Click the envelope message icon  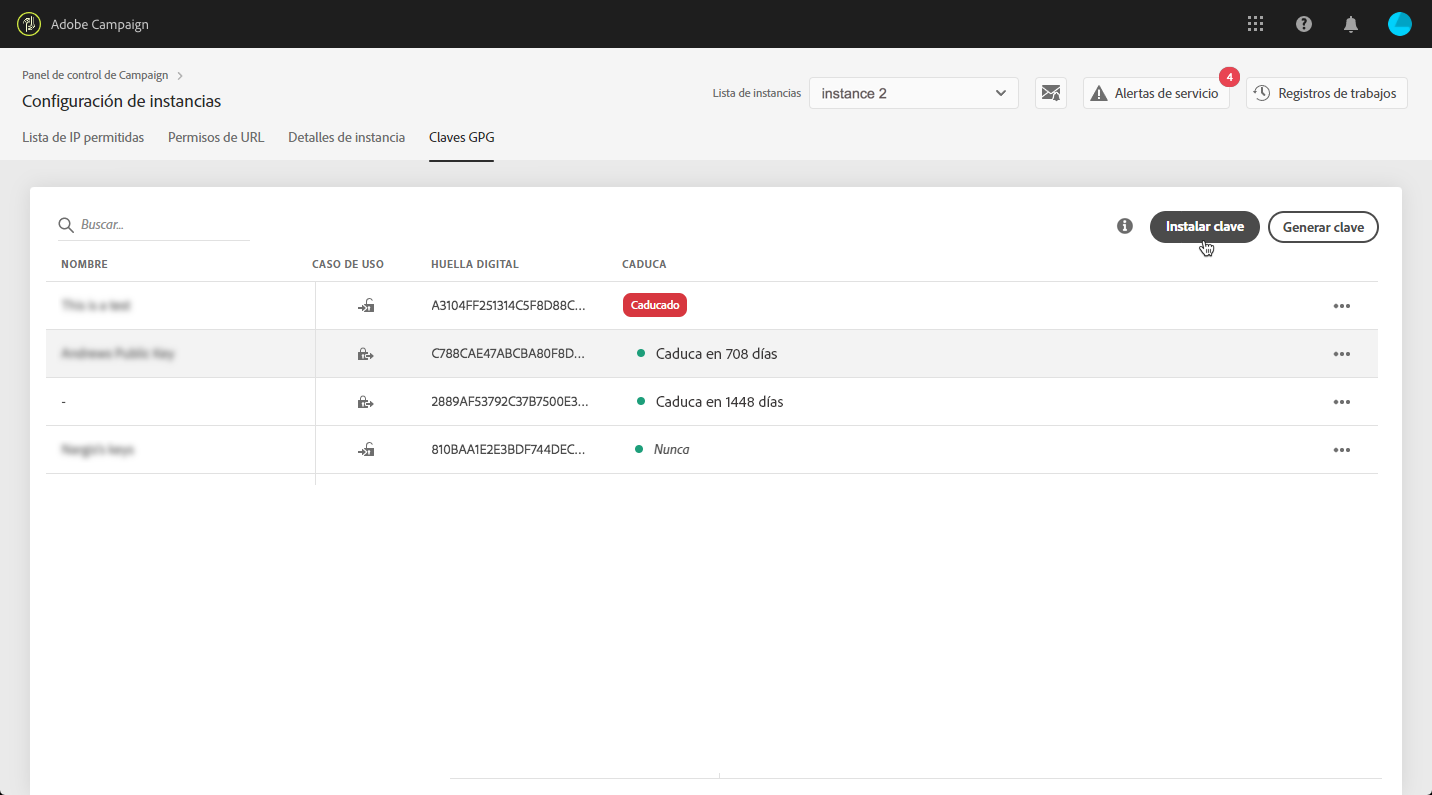click(x=1050, y=93)
